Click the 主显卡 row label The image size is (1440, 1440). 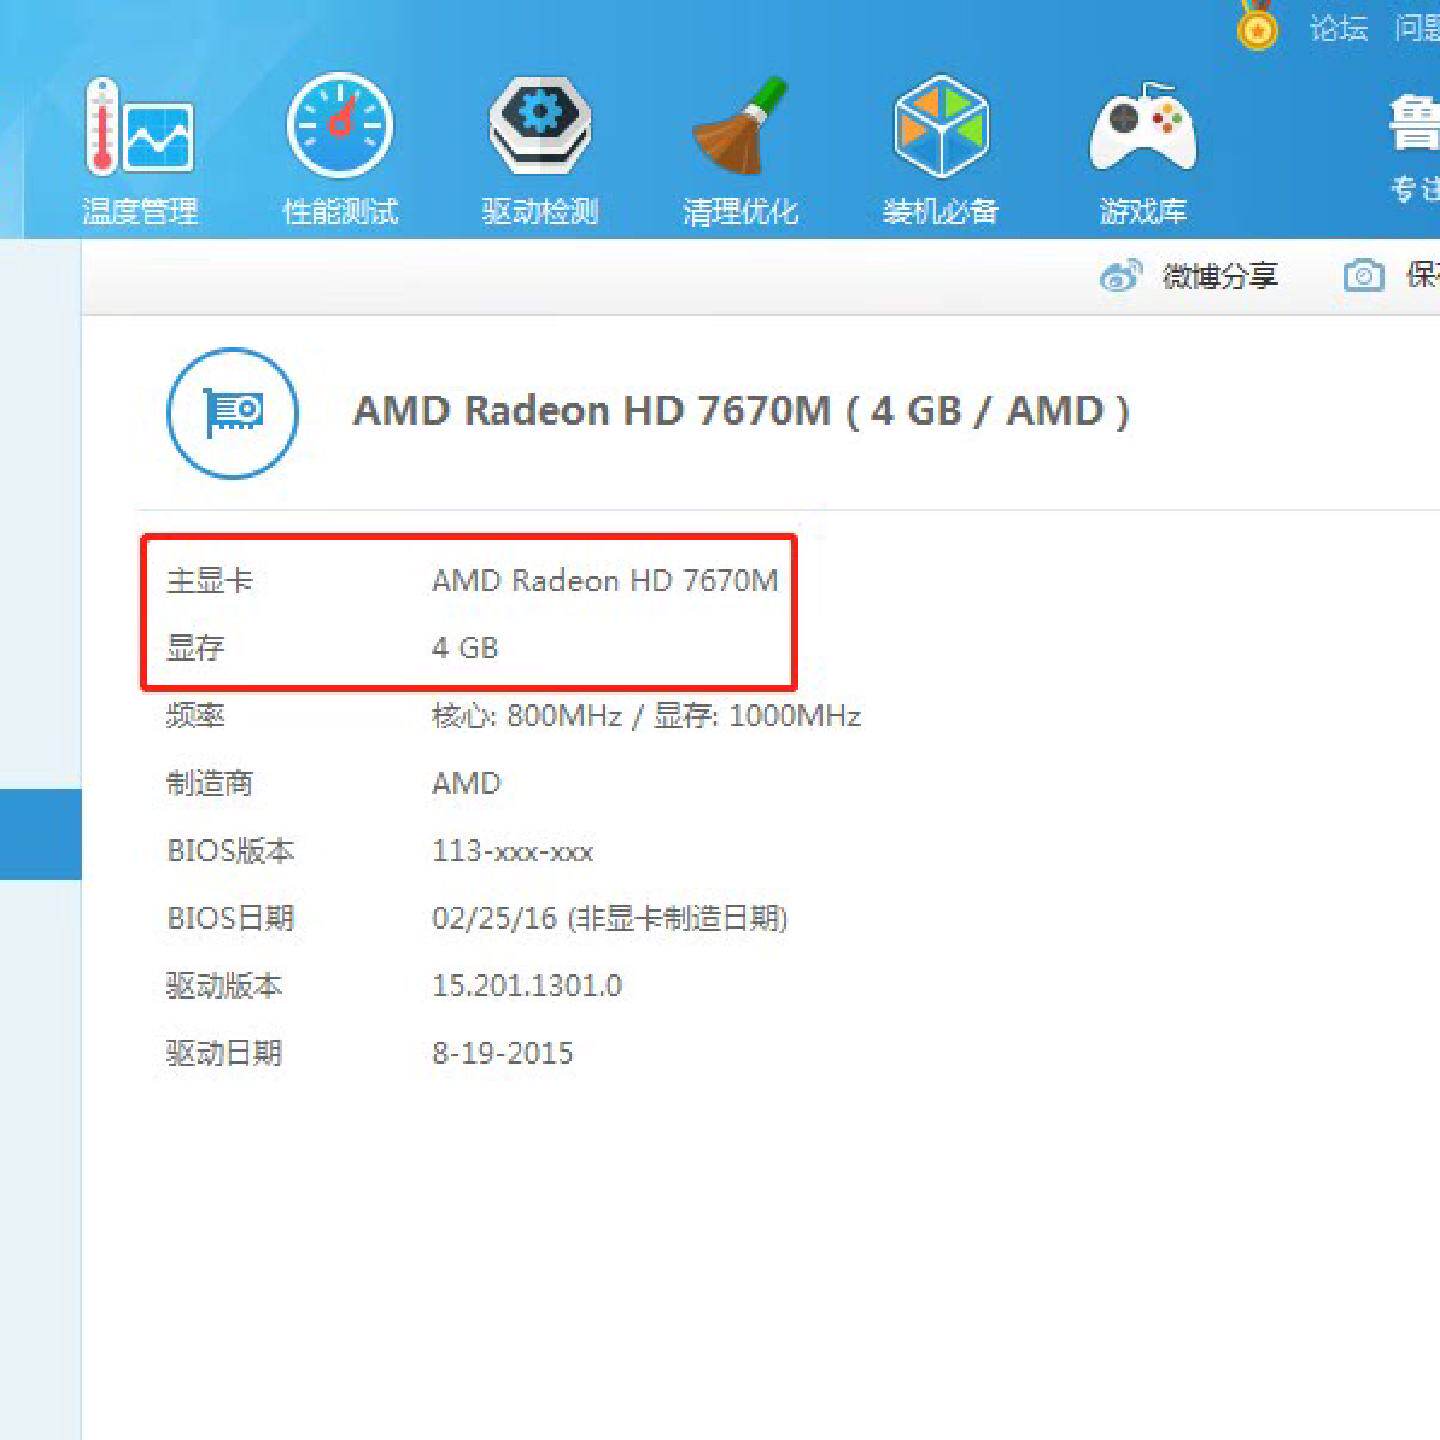(210, 581)
